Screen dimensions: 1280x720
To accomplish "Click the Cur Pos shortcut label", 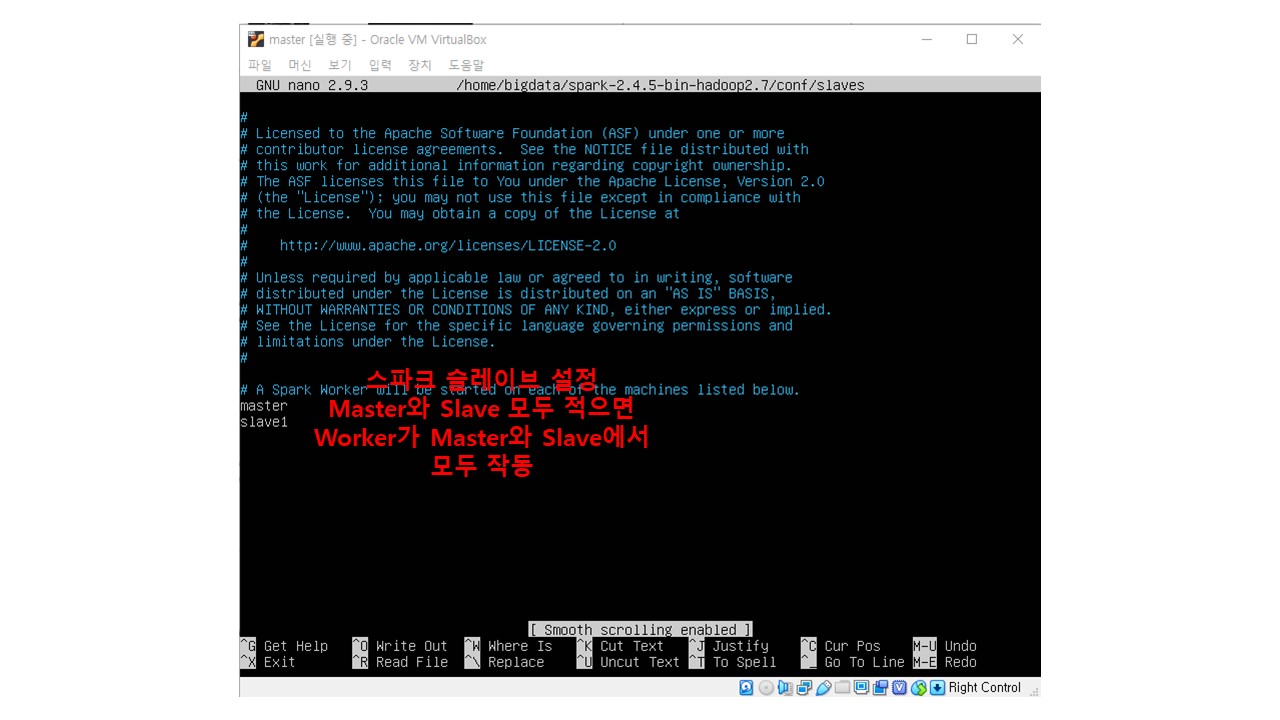I will coord(852,646).
